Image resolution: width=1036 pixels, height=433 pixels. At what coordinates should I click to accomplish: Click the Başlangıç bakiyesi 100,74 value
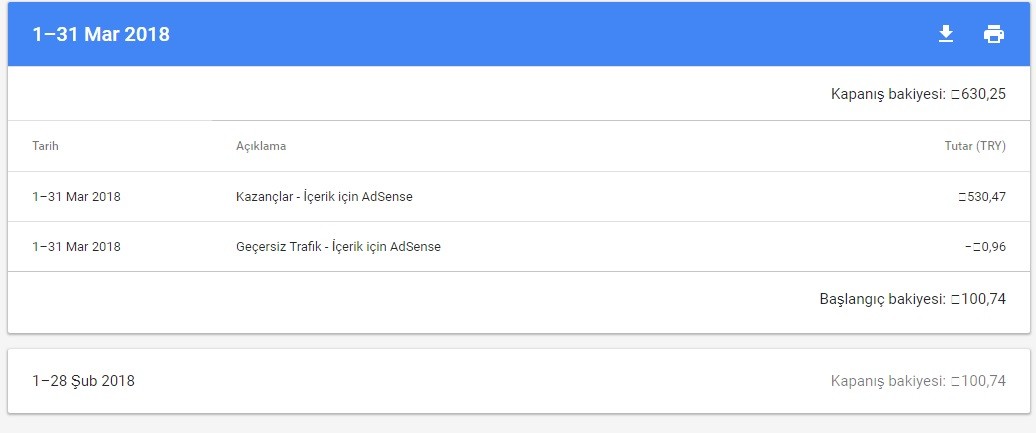pyautogui.click(x=979, y=299)
